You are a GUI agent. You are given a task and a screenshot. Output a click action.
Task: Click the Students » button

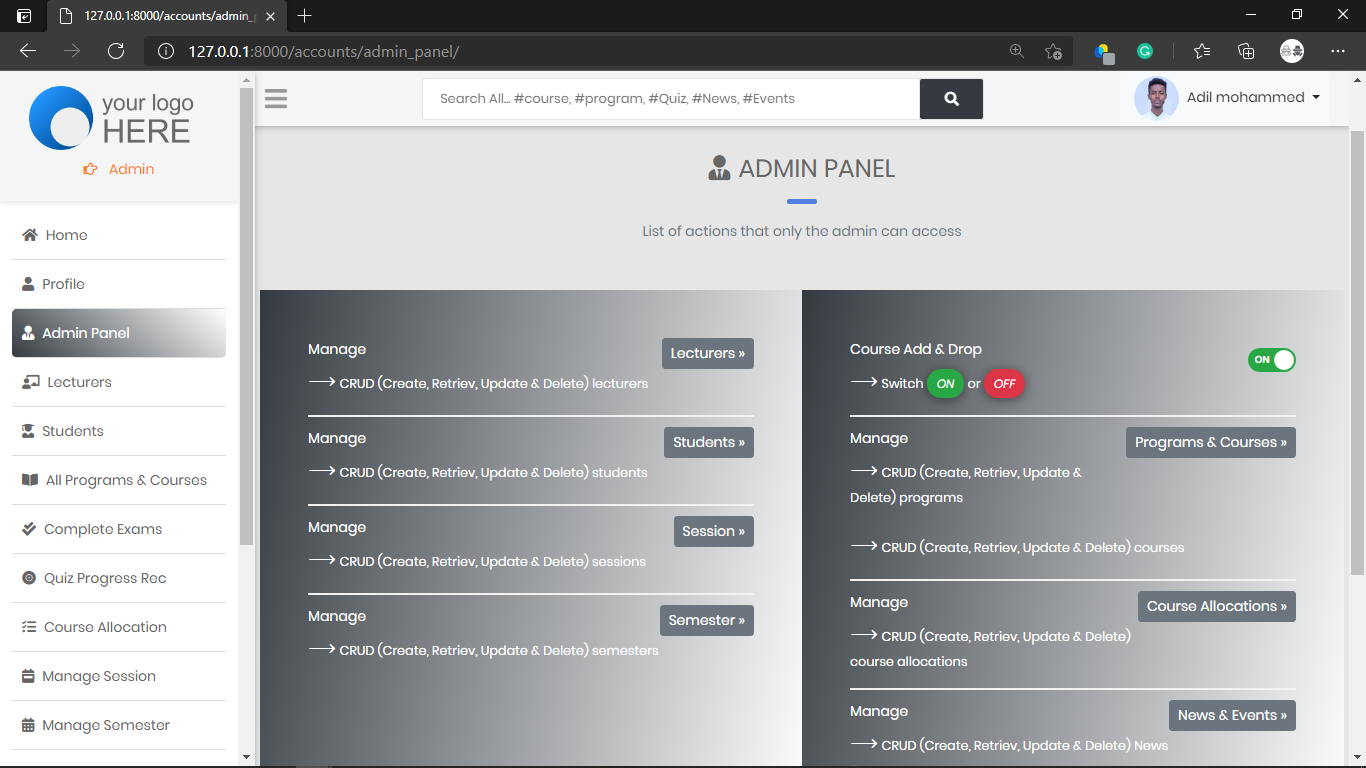pos(709,442)
